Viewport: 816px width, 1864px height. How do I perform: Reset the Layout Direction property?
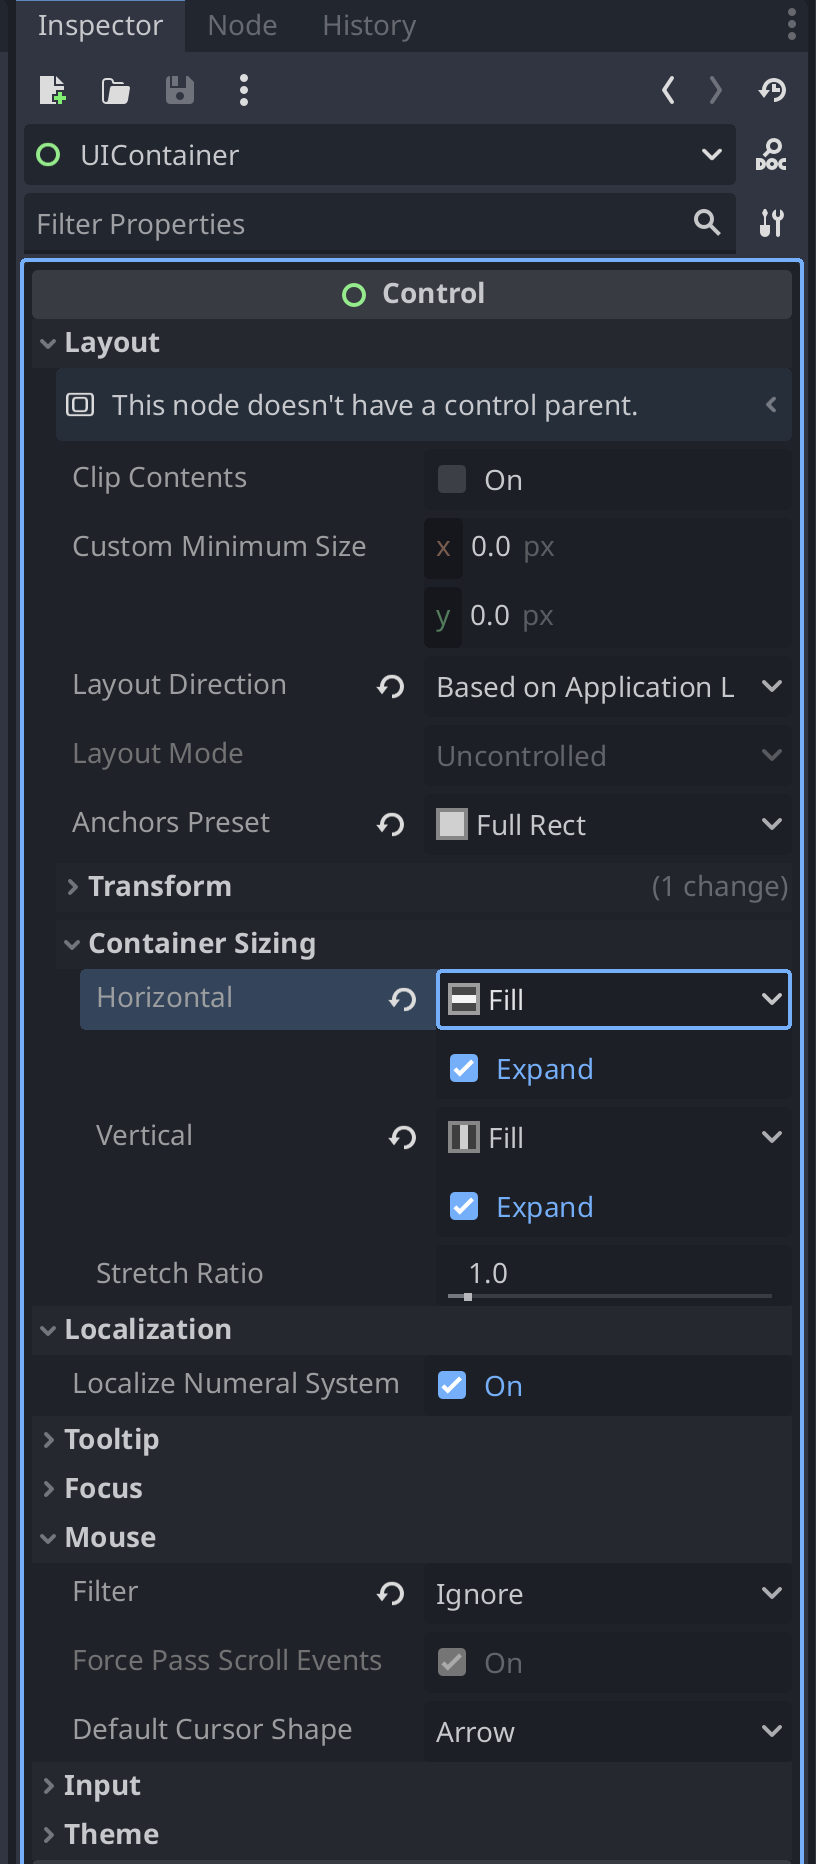(x=391, y=686)
